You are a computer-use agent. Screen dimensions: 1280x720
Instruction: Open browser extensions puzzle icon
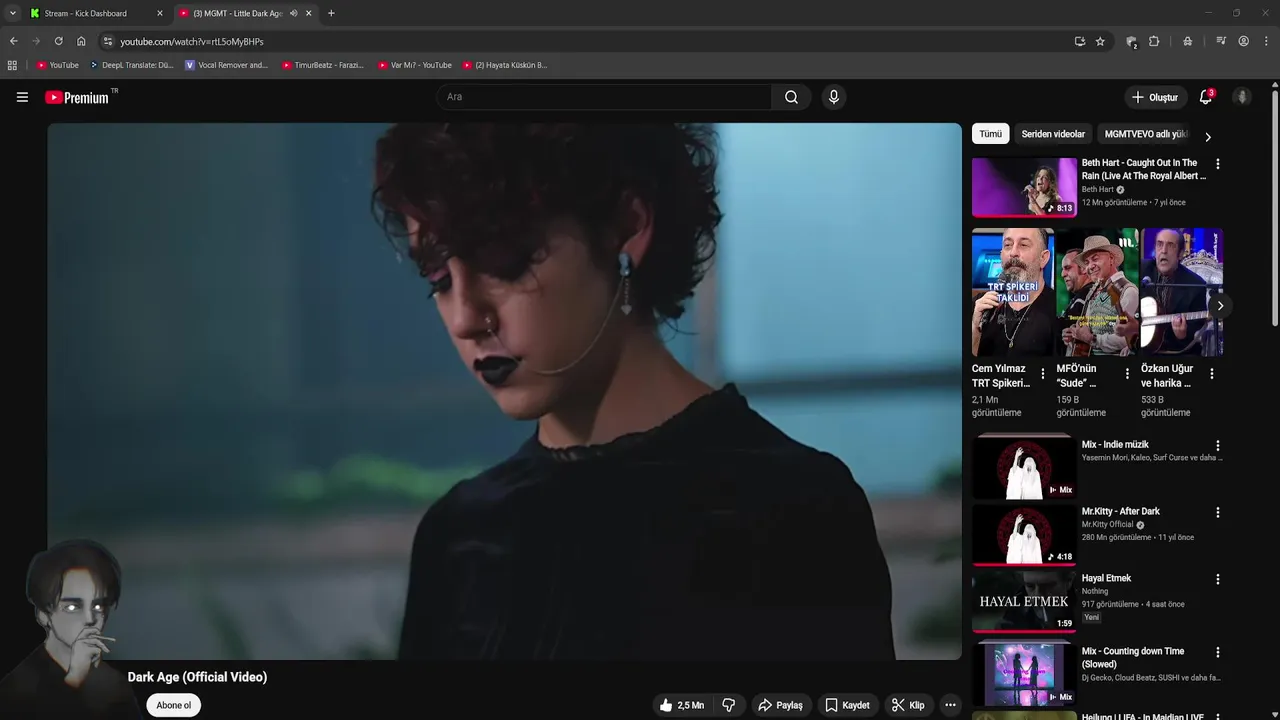[x=1154, y=41]
